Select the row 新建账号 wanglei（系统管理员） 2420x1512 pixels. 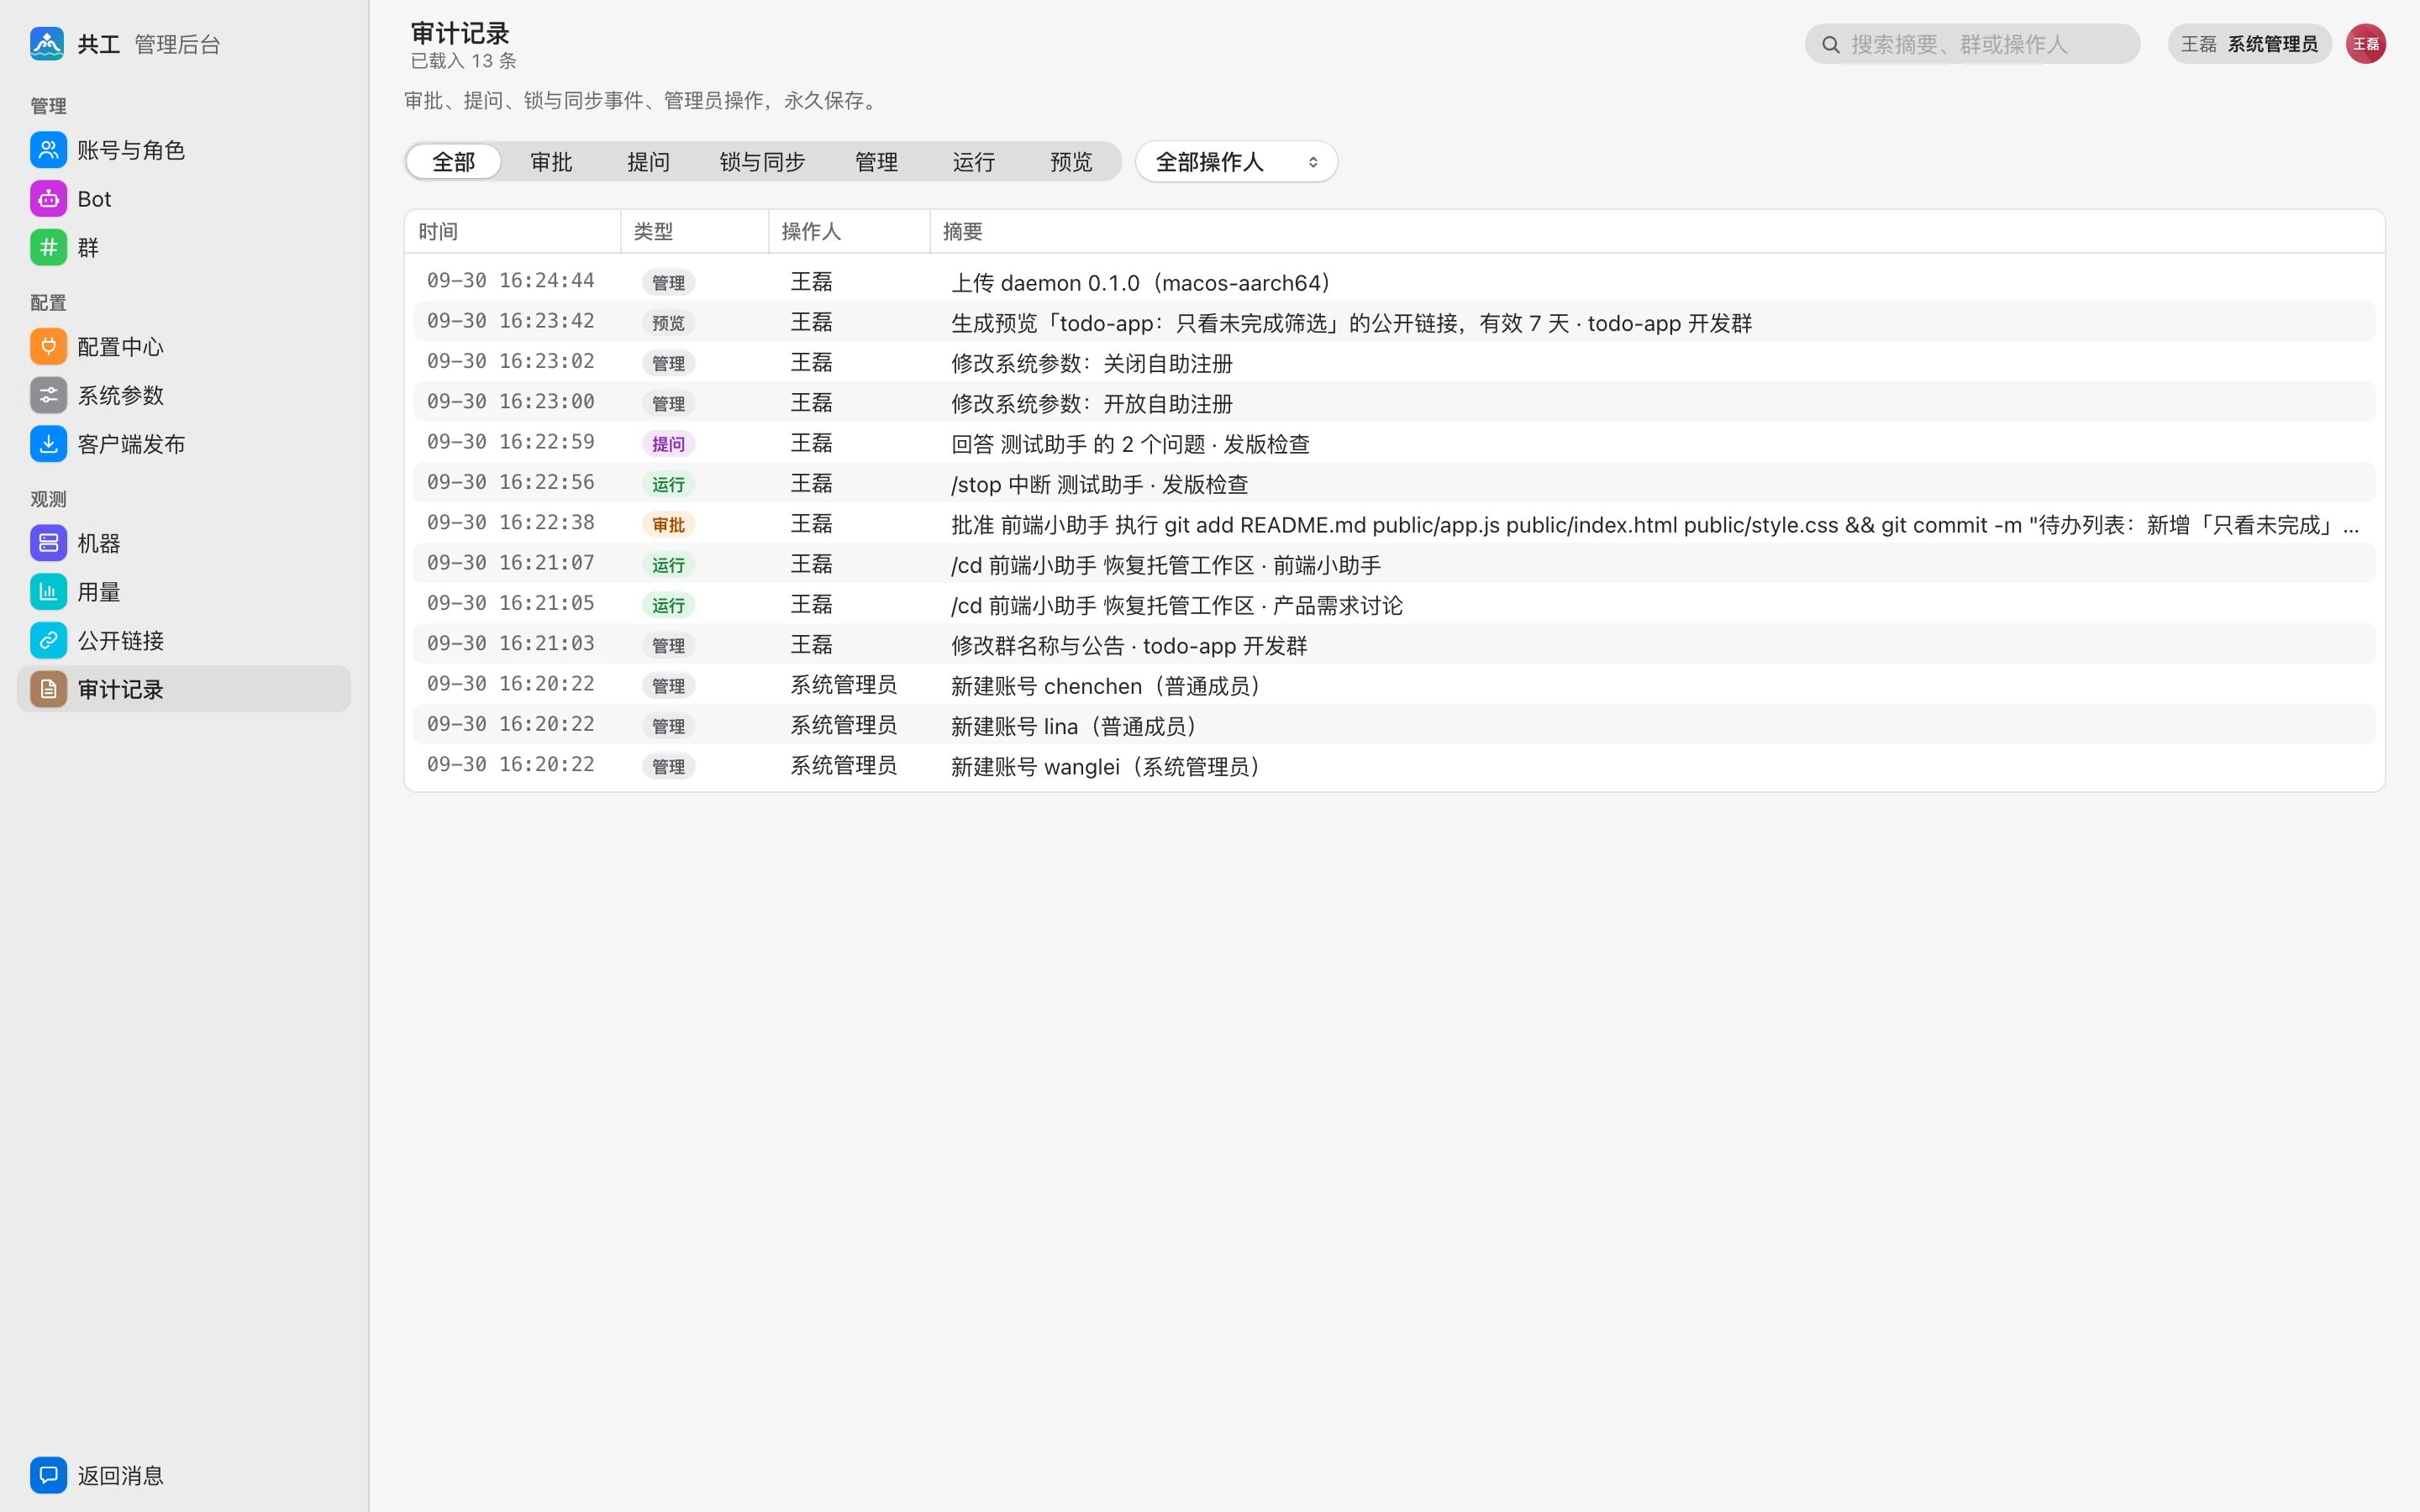pyautogui.click(x=1394, y=765)
